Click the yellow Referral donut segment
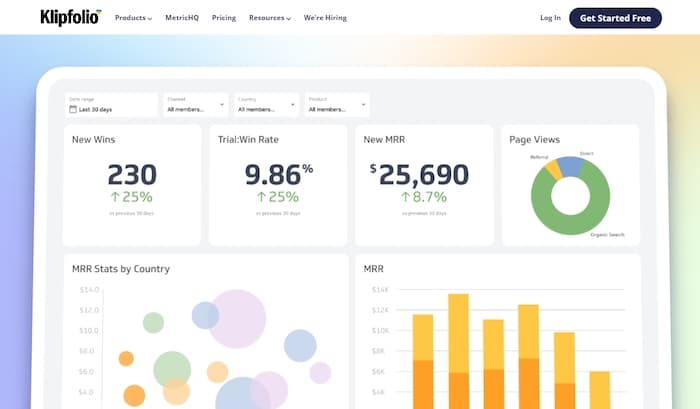Image resolution: width=700 pixels, height=409 pixels. point(553,170)
